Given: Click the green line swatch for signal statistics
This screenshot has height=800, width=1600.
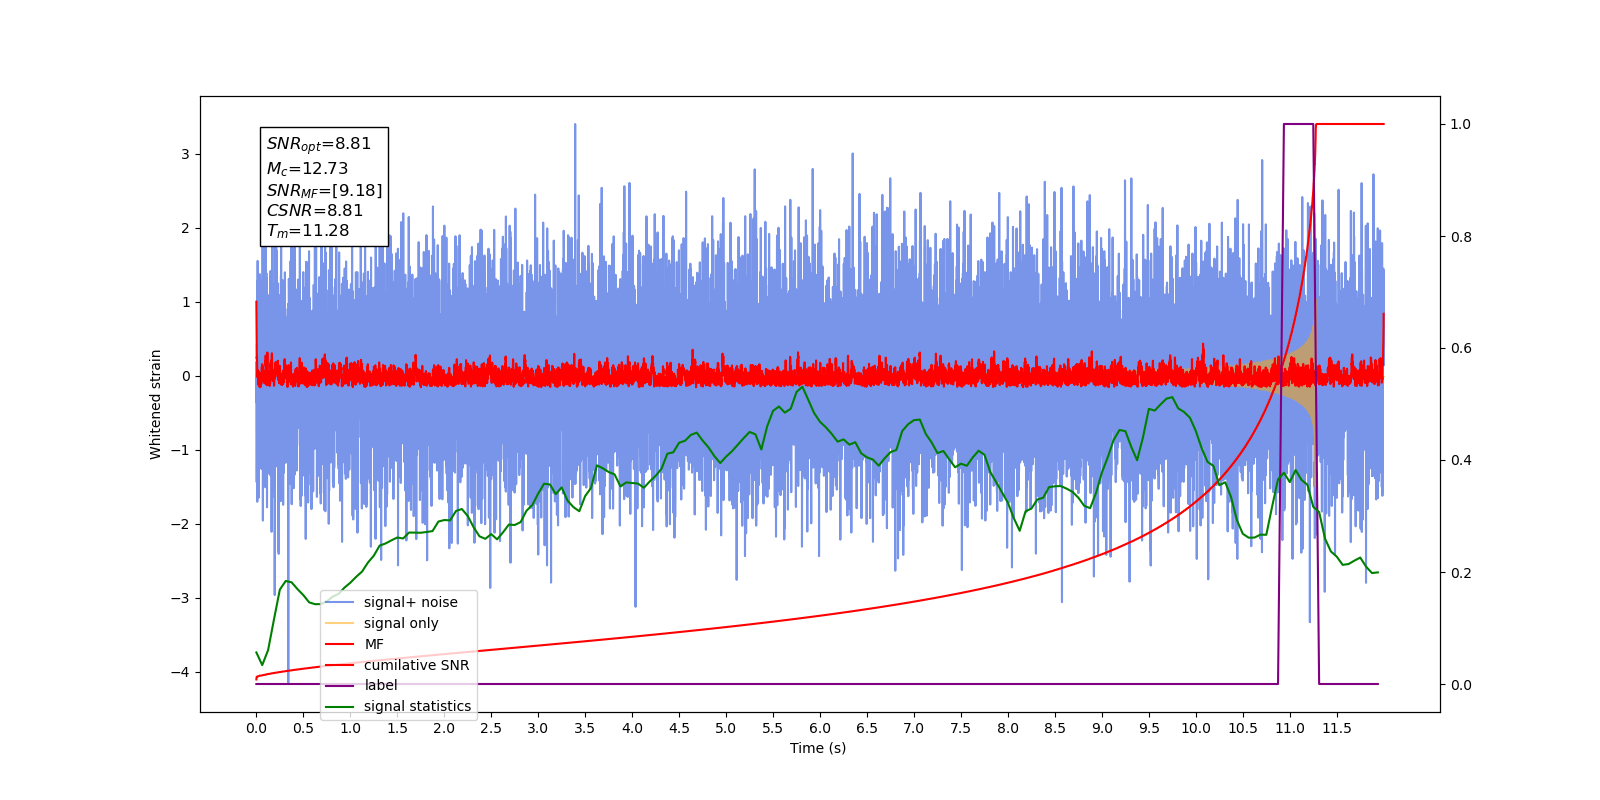Looking at the screenshot, I should point(340,706).
